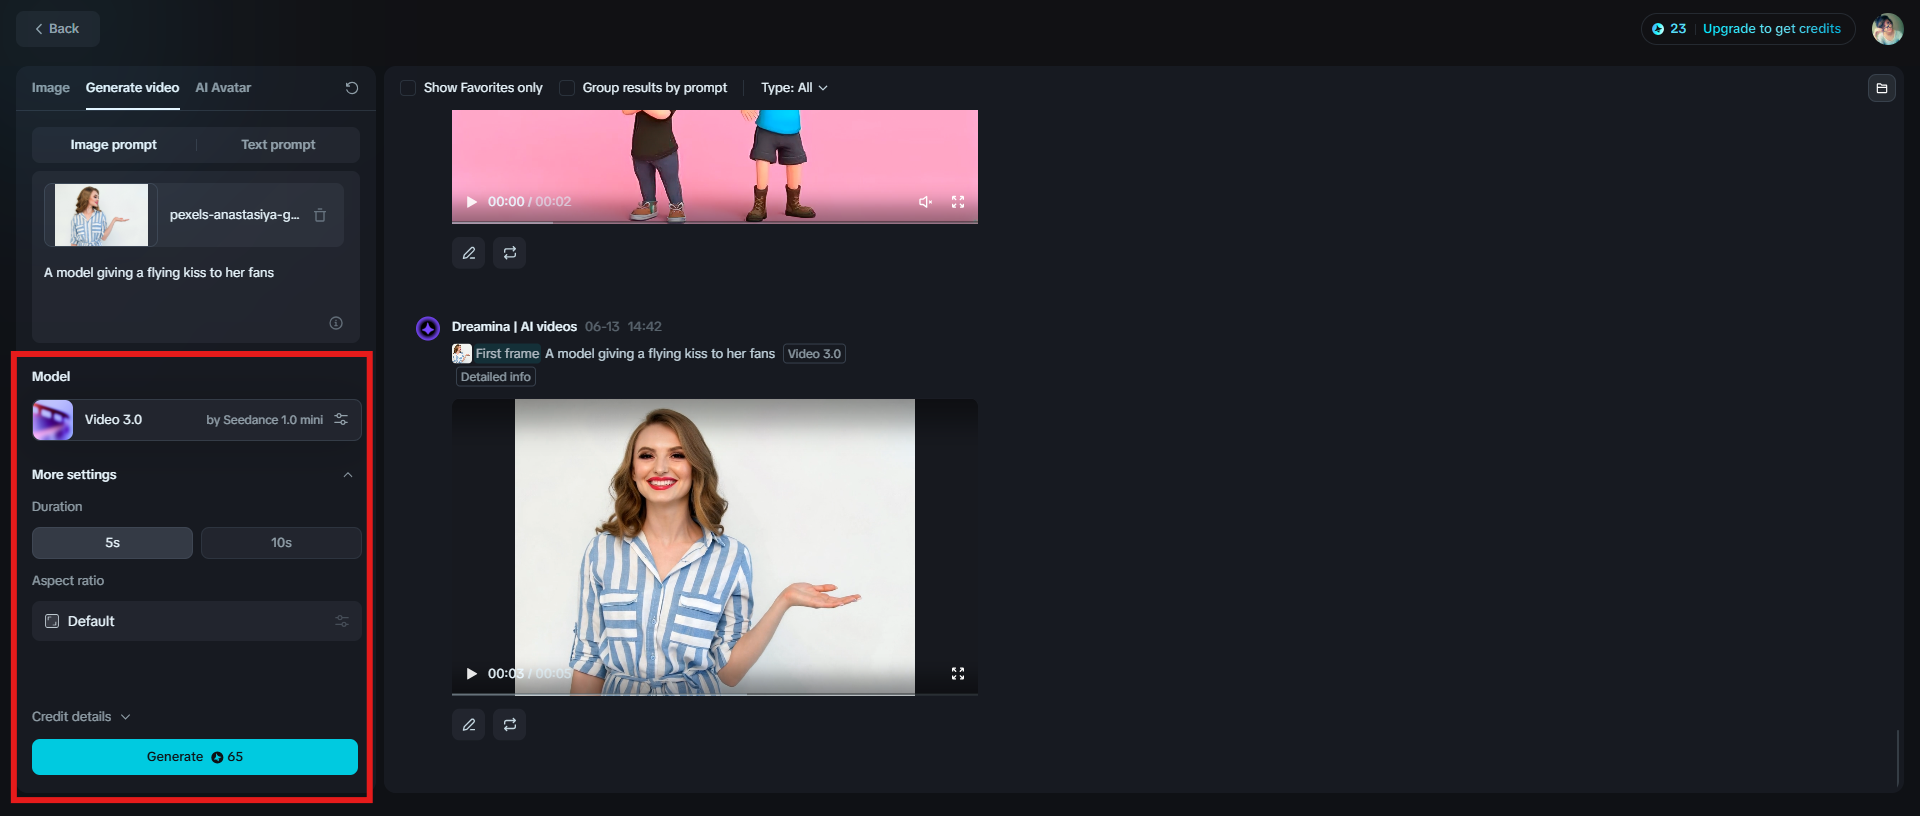Screen dimensions: 1920x816
Task: Click the Video 3.0 tag
Action: 814,354
